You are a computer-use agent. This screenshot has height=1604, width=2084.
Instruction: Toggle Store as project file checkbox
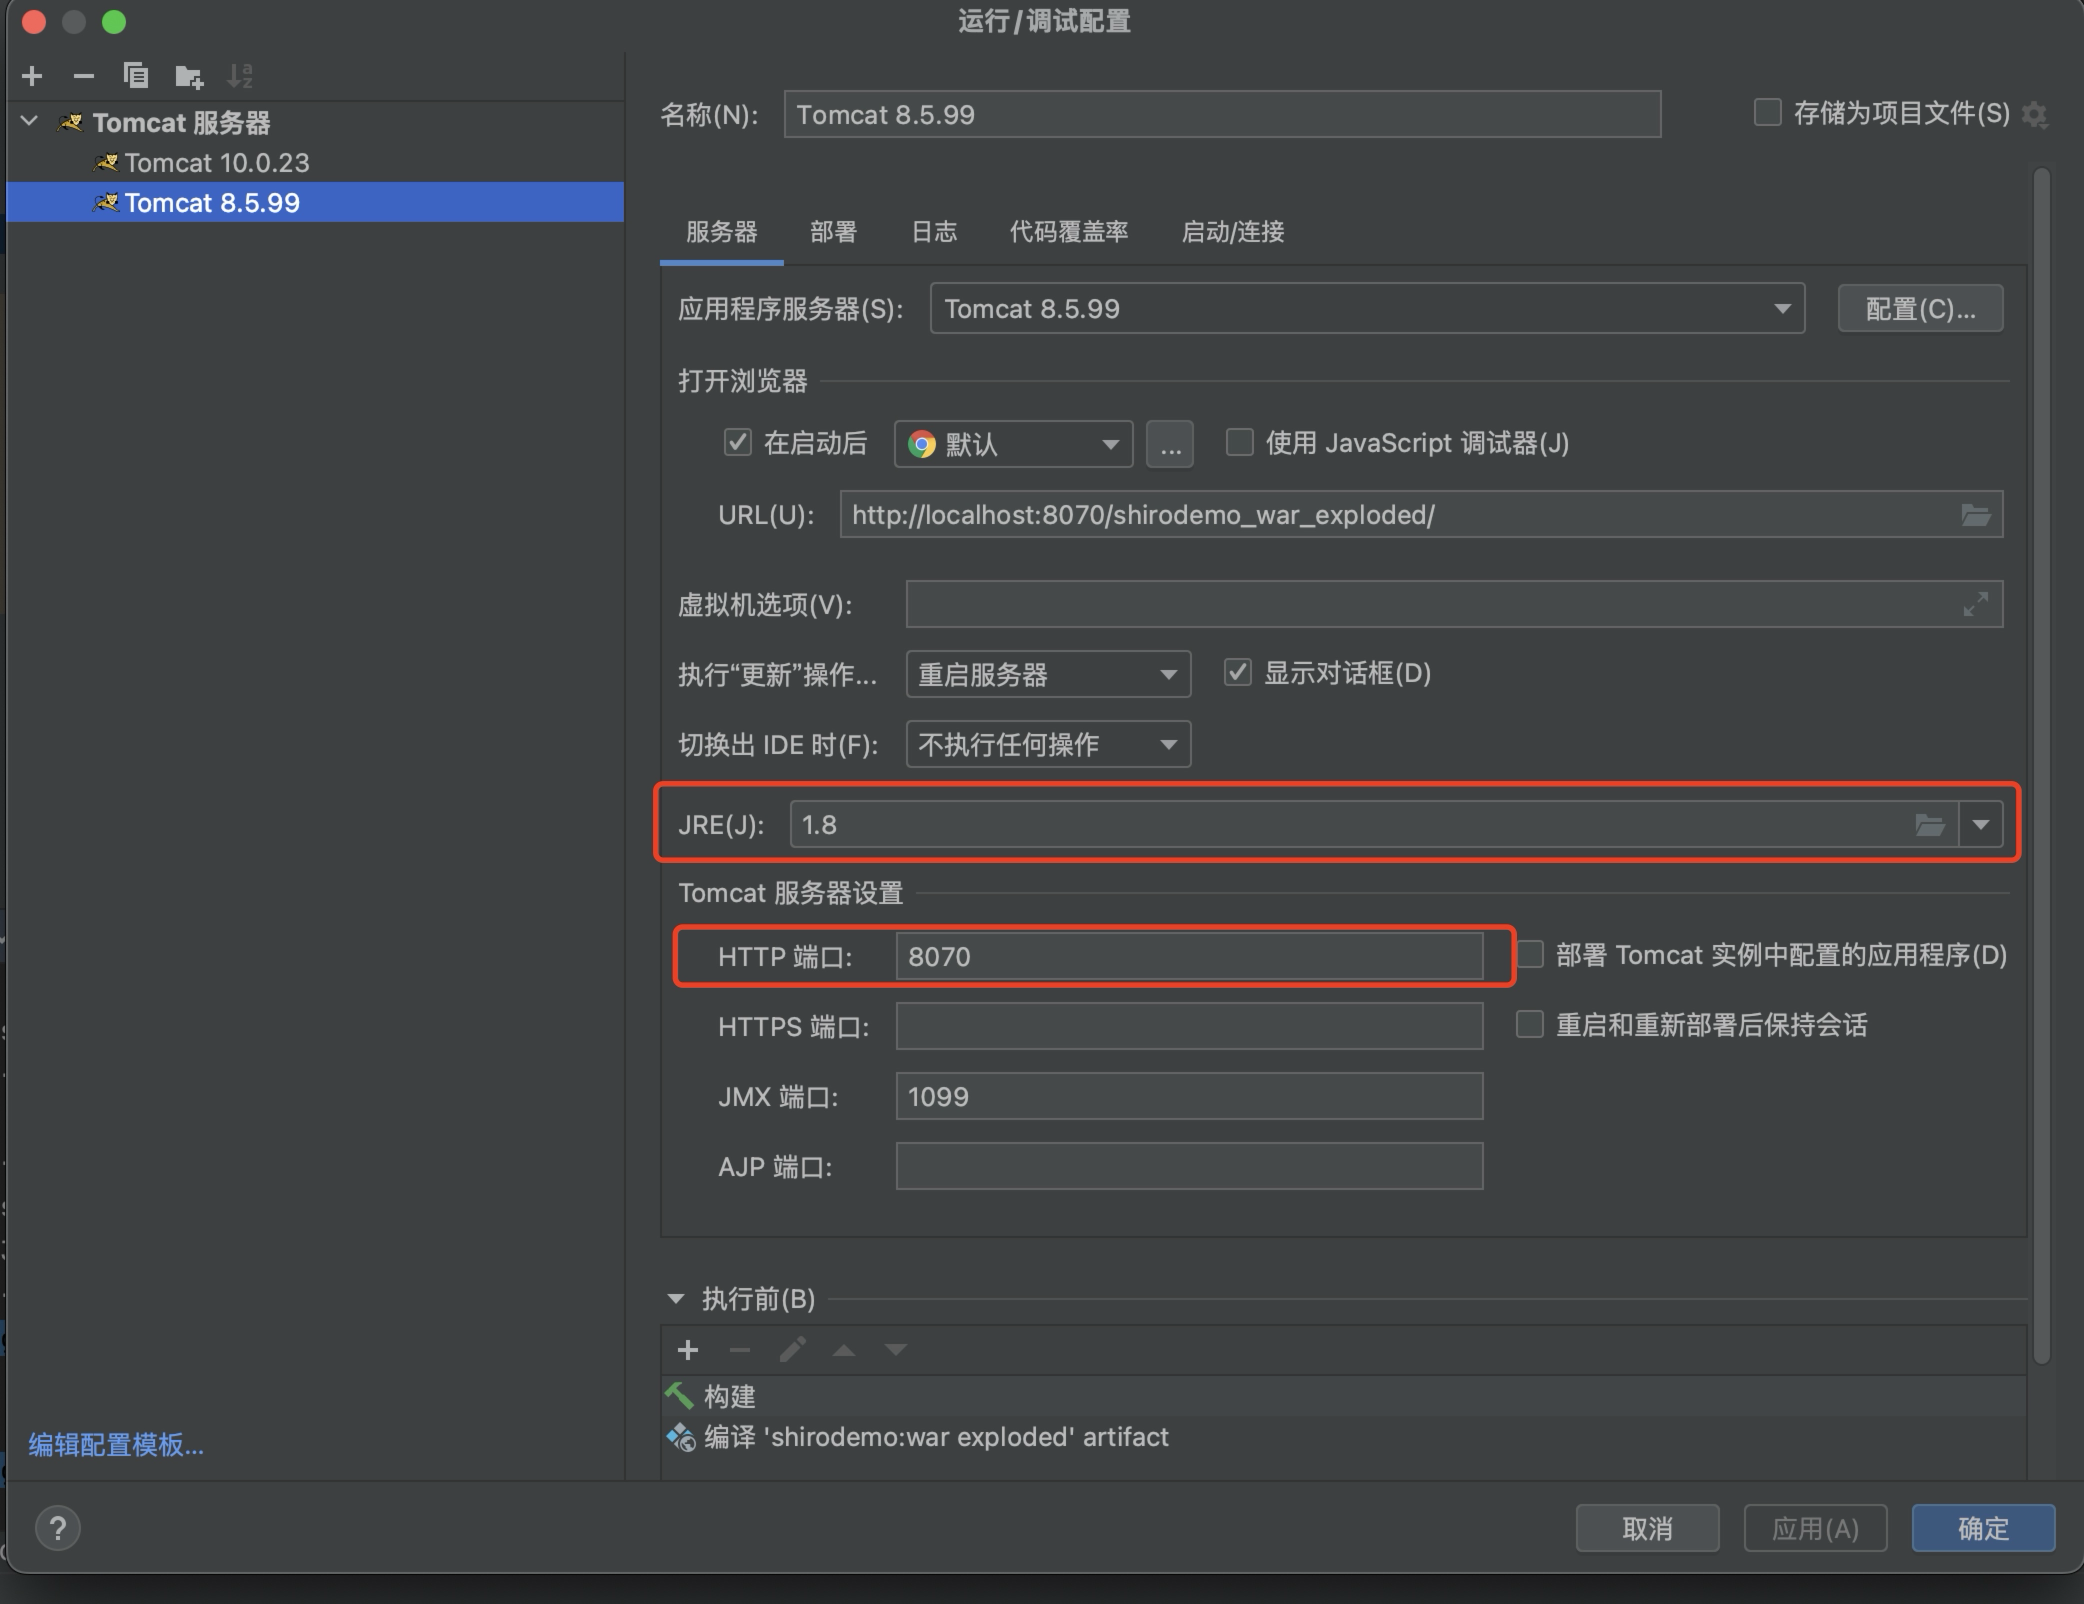[1768, 112]
